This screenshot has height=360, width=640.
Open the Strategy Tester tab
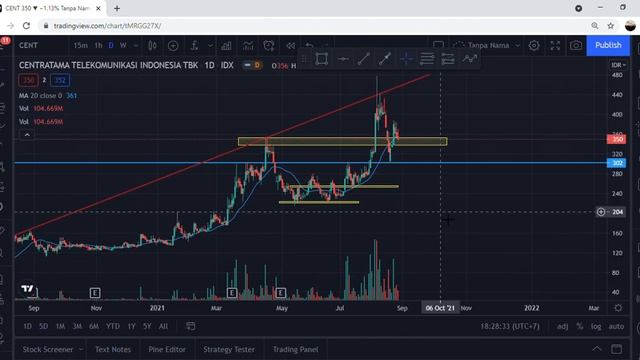[x=229, y=349]
